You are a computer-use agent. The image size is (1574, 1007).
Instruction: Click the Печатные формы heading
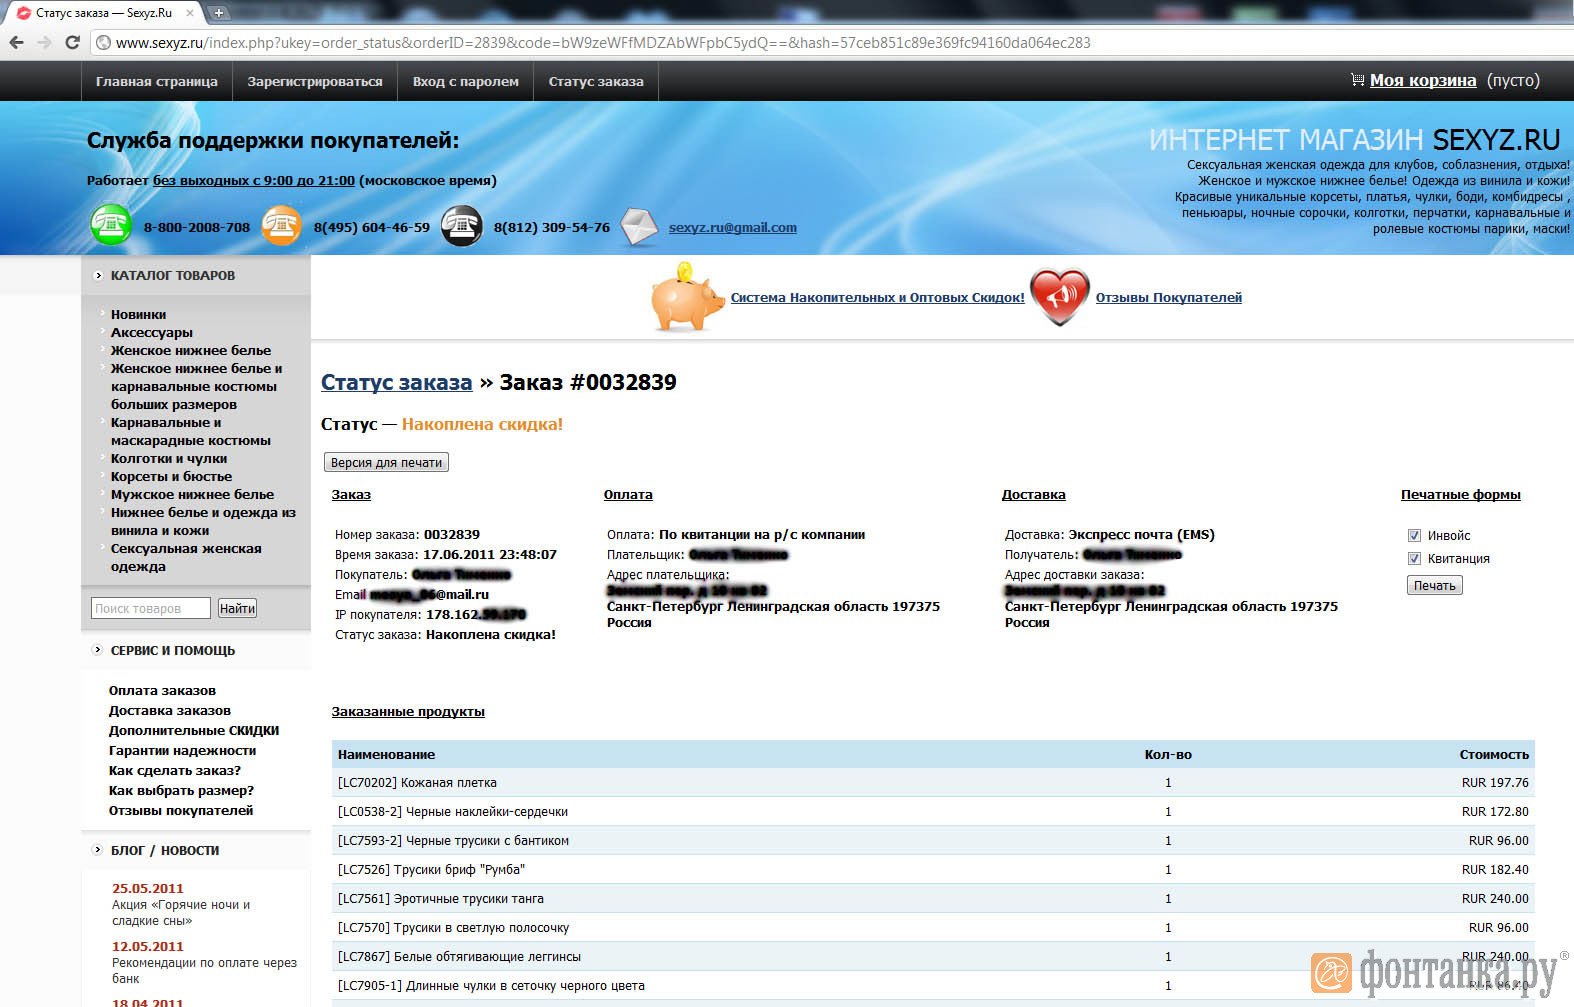[1461, 494]
